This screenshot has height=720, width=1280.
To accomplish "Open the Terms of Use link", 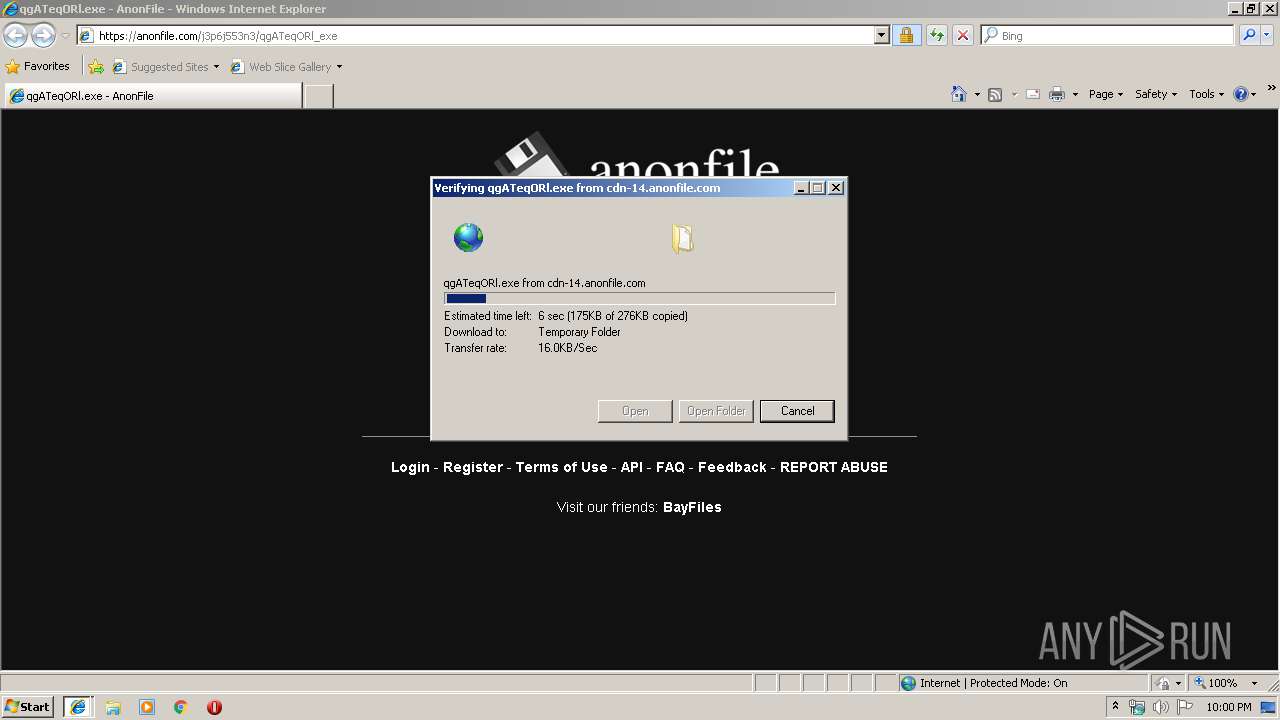I will pos(561,467).
